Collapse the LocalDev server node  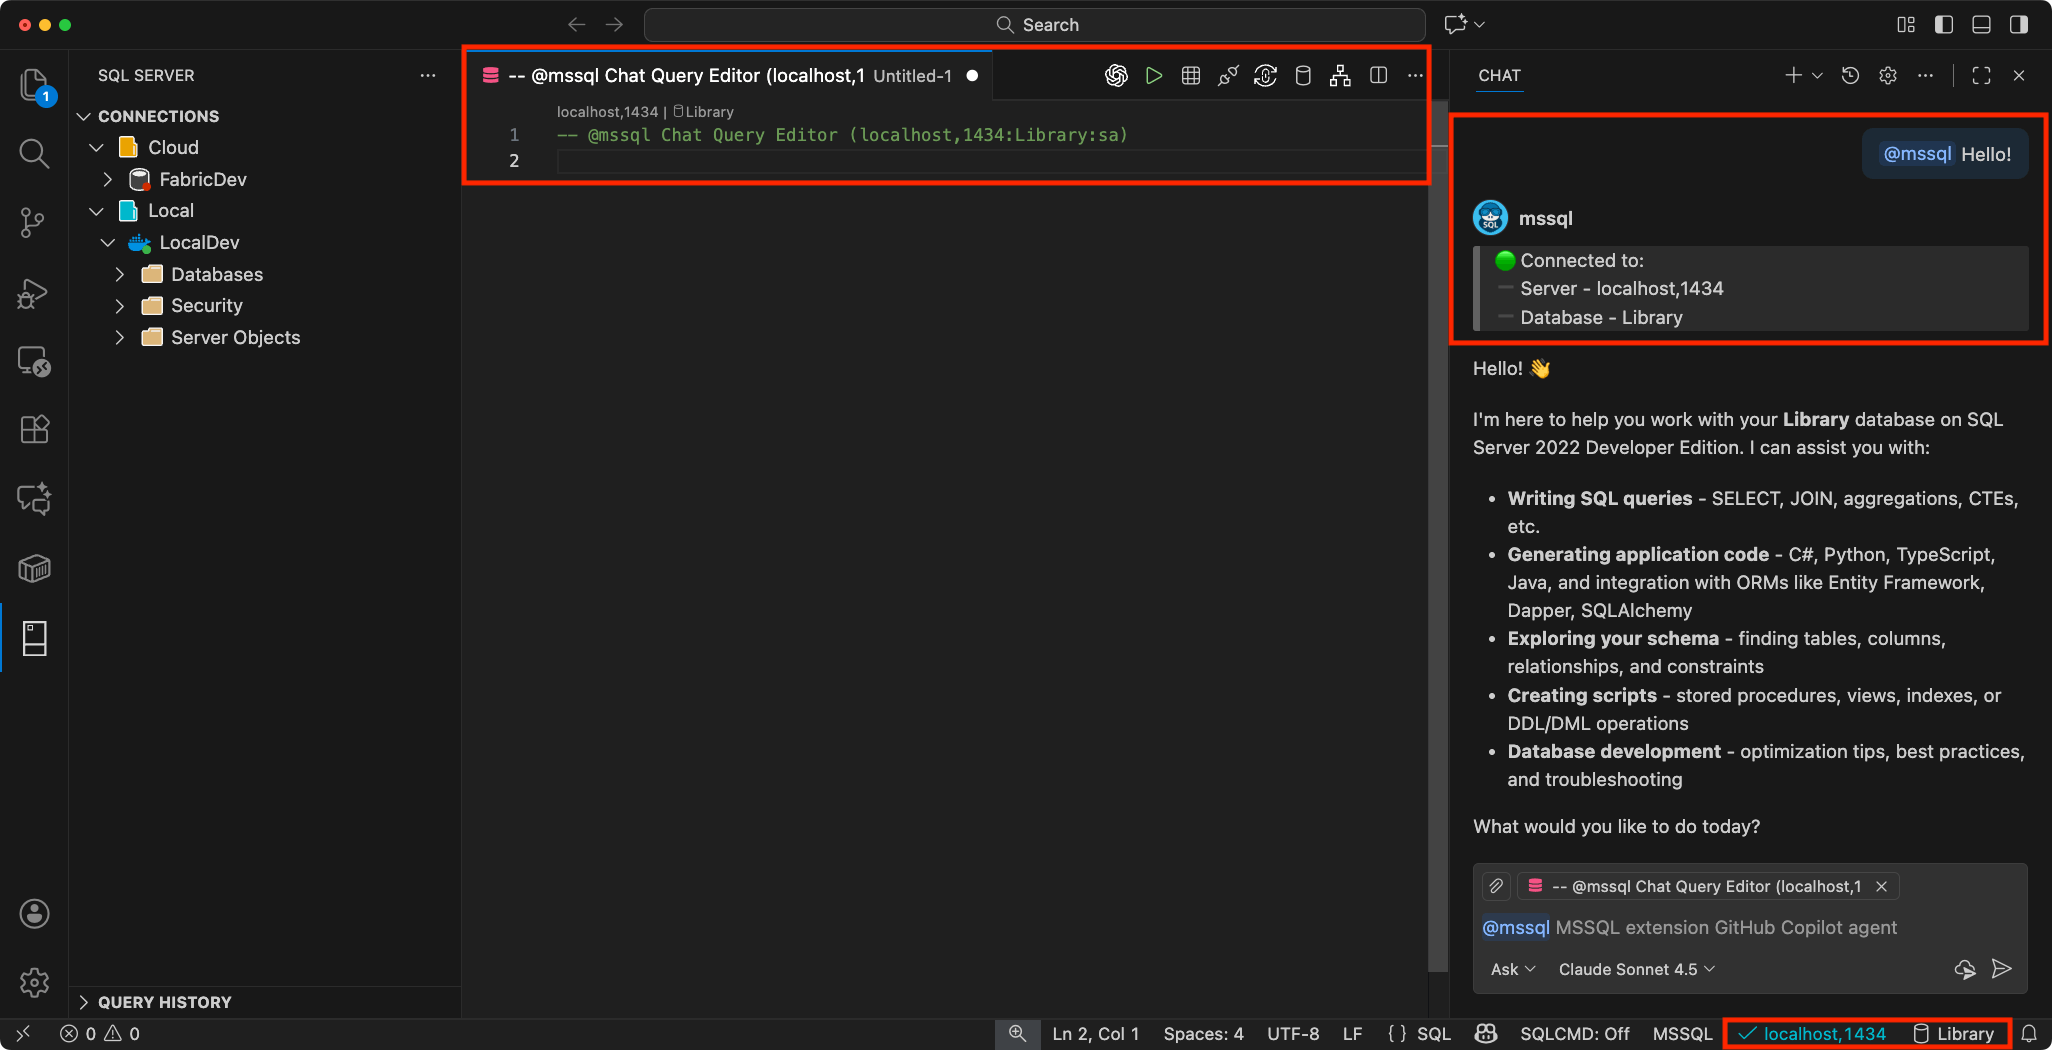point(108,243)
